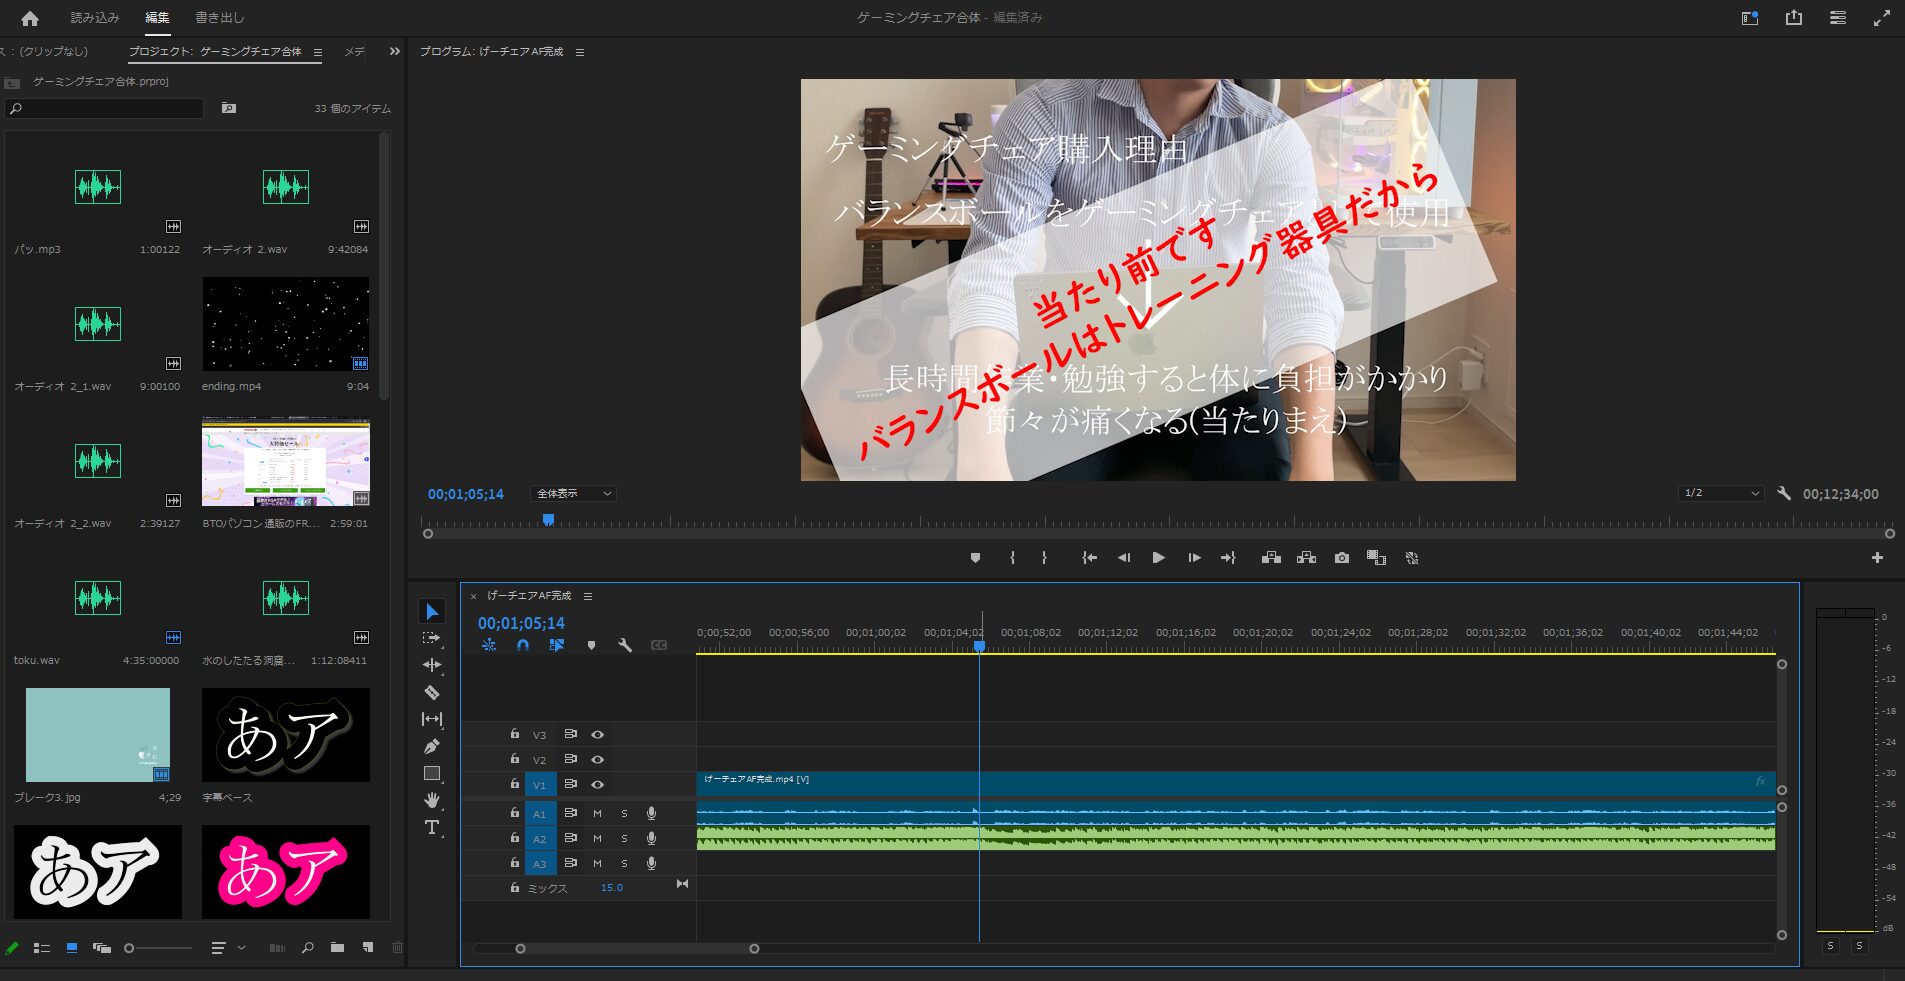Screen dimensions: 1905x981
Task: Enable voice-over record on A3
Action: point(651,863)
